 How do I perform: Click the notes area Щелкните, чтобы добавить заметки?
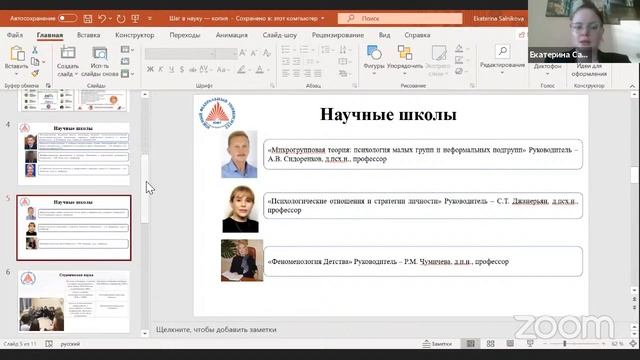pyautogui.click(x=216, y=329)
